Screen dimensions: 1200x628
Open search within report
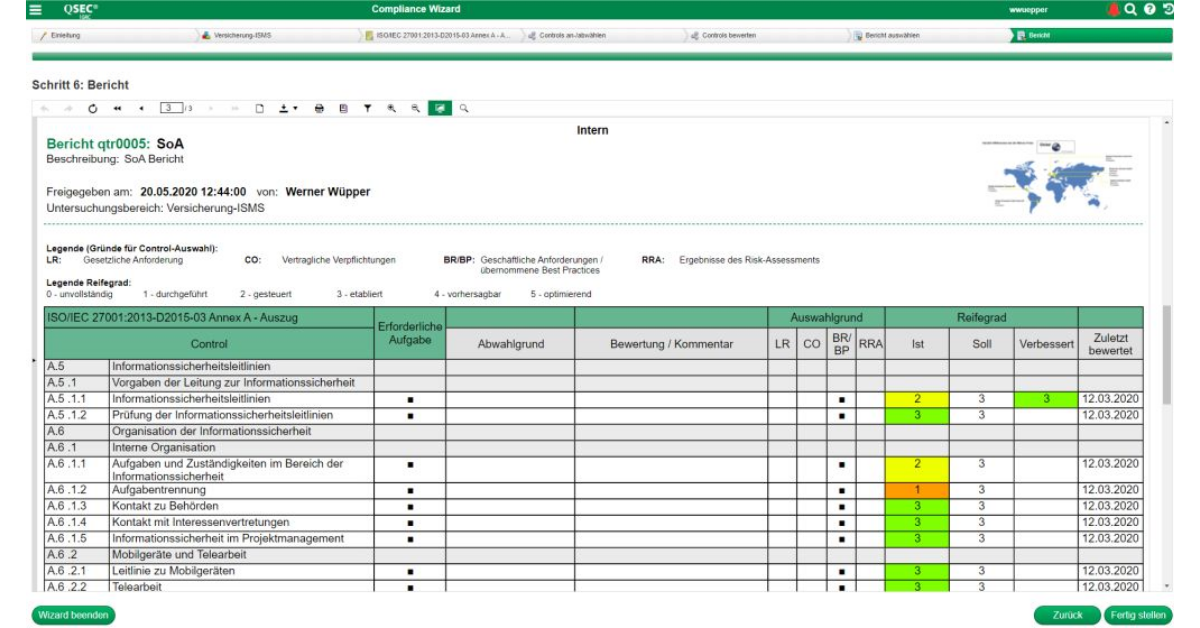click(x=464, y=107)
